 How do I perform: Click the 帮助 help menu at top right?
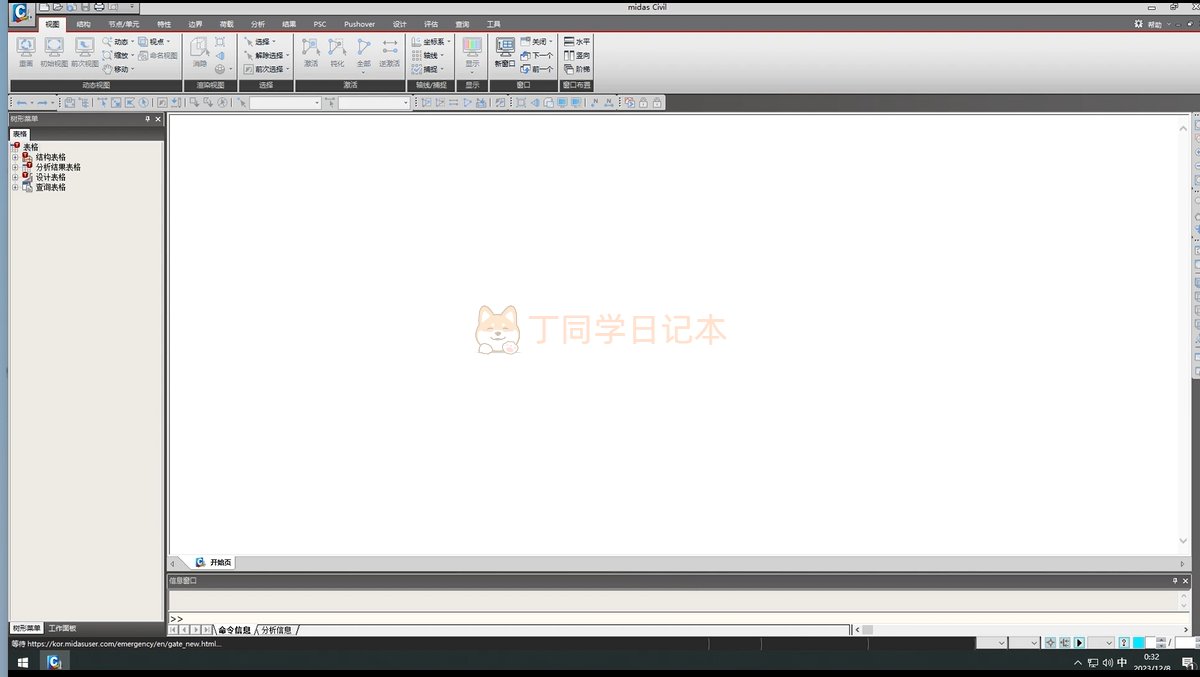(x=1155, y=24)
